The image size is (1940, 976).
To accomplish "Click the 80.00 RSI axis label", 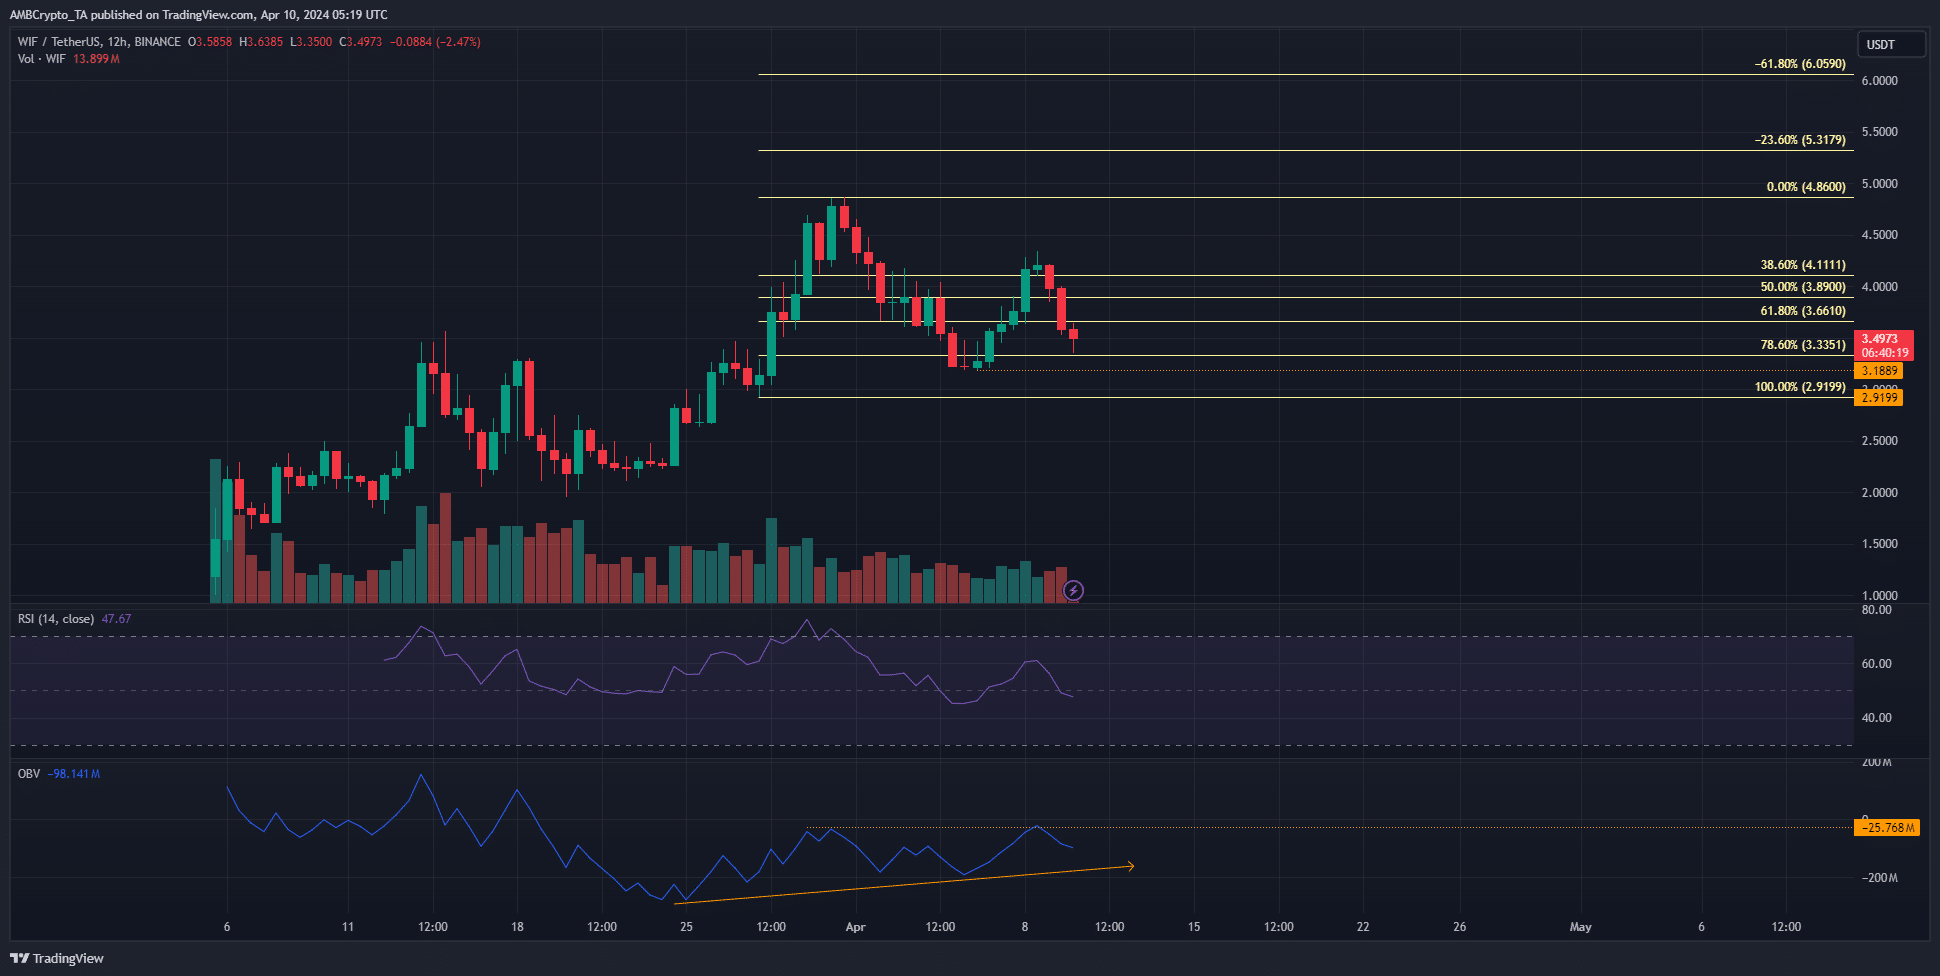I will [1876, 610].
